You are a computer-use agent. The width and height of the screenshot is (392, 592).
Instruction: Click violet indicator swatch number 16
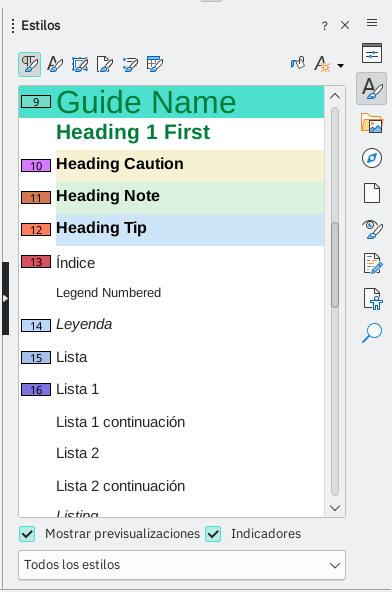(x=36, y=390)
